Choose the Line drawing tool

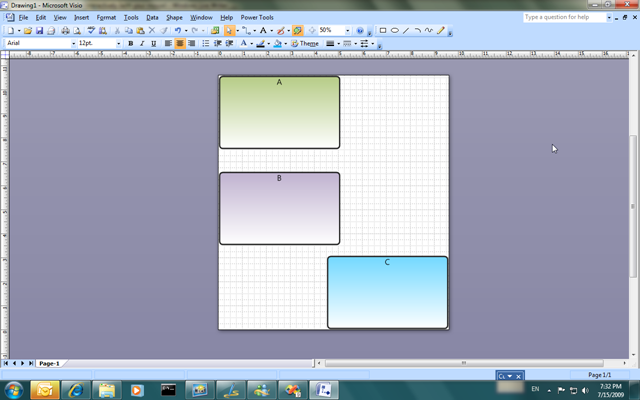click(406, 31)
